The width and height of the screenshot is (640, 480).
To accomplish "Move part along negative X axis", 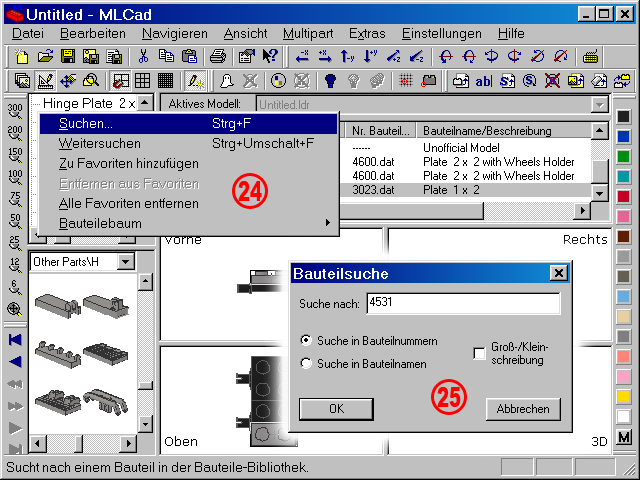I will pyautogui.click(x=302, y=56).
